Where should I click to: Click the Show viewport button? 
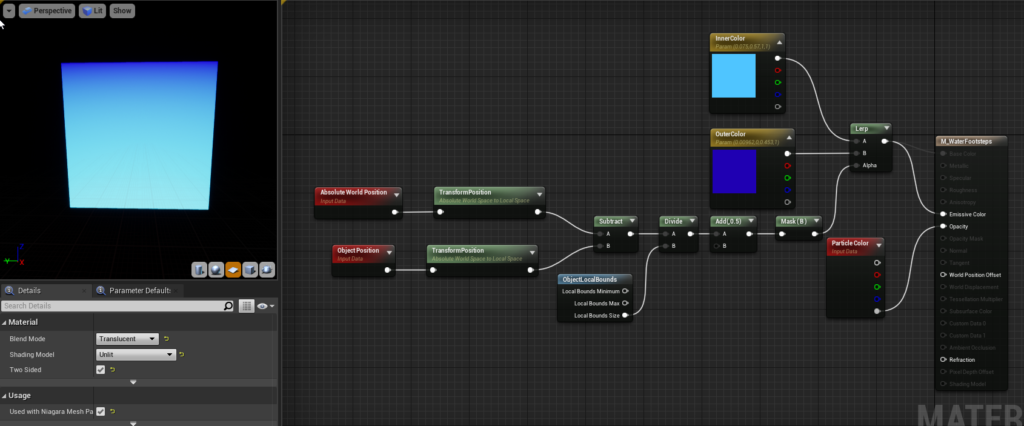coord(122,11)
